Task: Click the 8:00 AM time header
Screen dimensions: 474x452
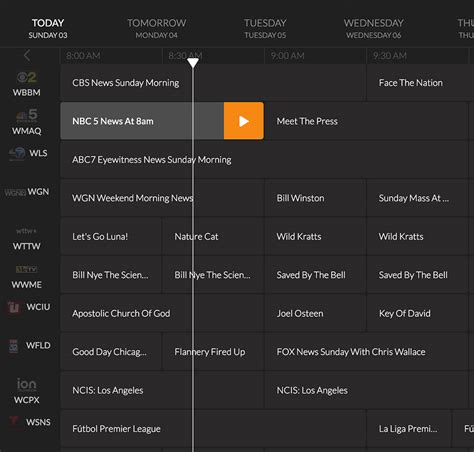Action: (83, 56)
